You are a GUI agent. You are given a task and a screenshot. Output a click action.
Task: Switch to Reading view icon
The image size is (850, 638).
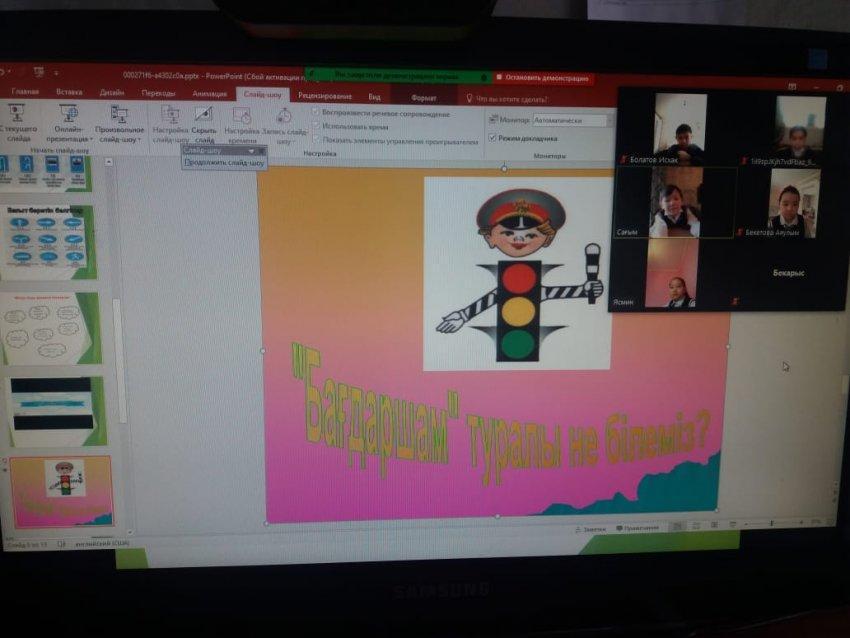[714, 525]
